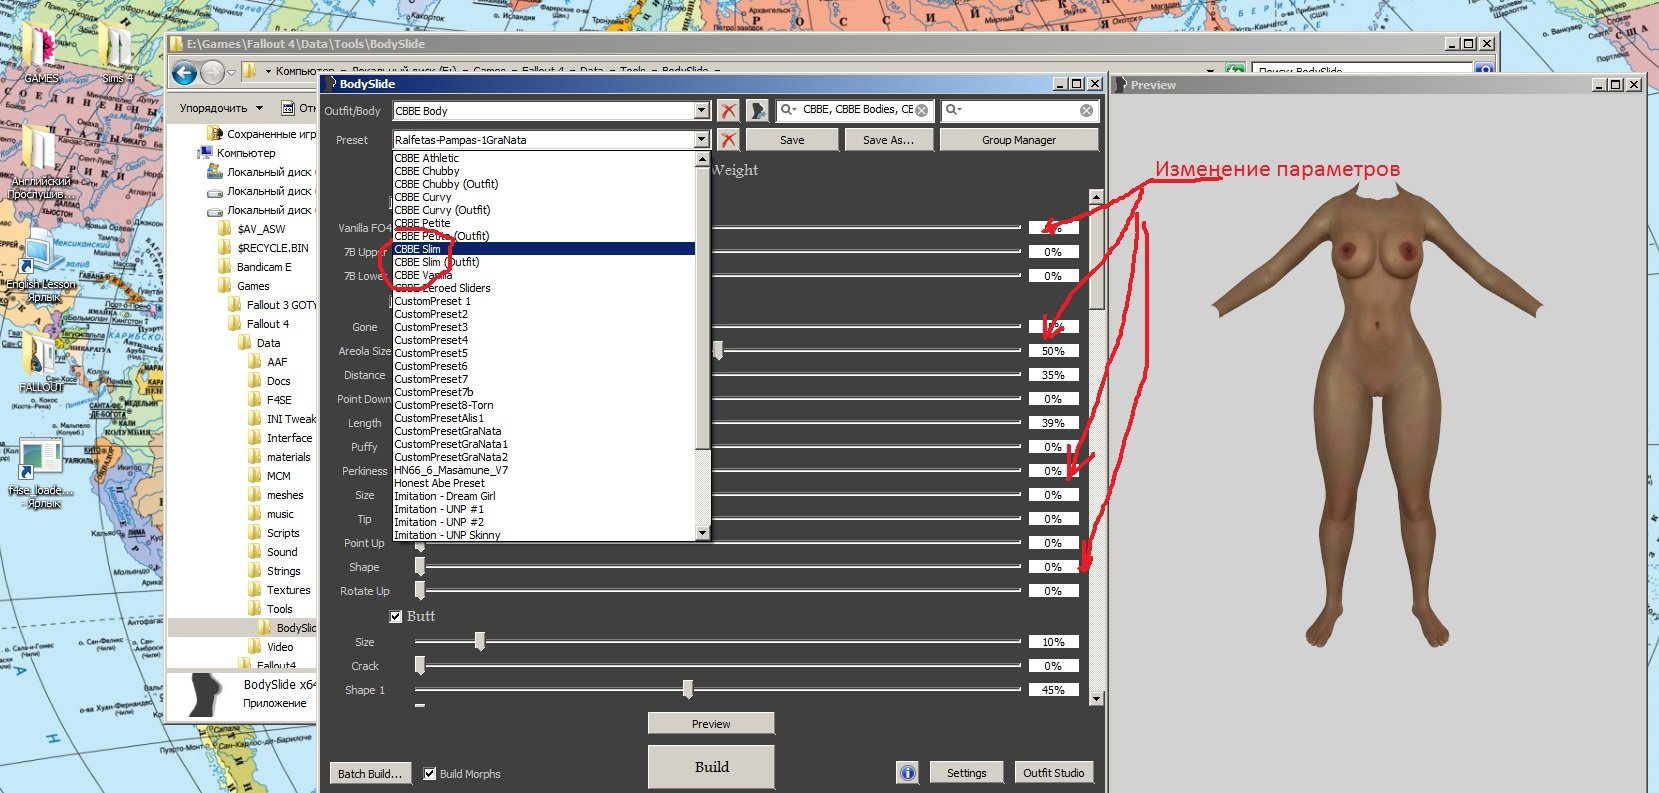Open the Outfit/Body dropdown arrow
1659x793 pixels.
701,111
